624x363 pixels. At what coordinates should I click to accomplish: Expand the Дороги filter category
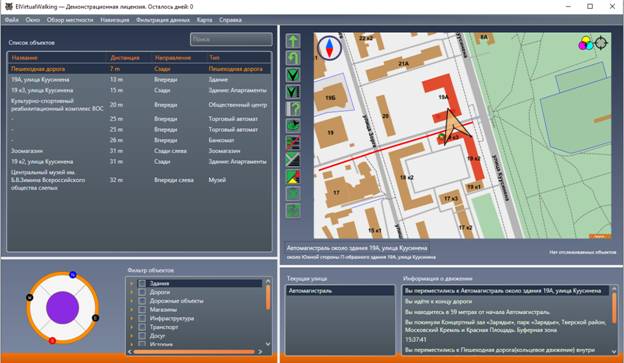pyautogui.click(x=131, y=292)
